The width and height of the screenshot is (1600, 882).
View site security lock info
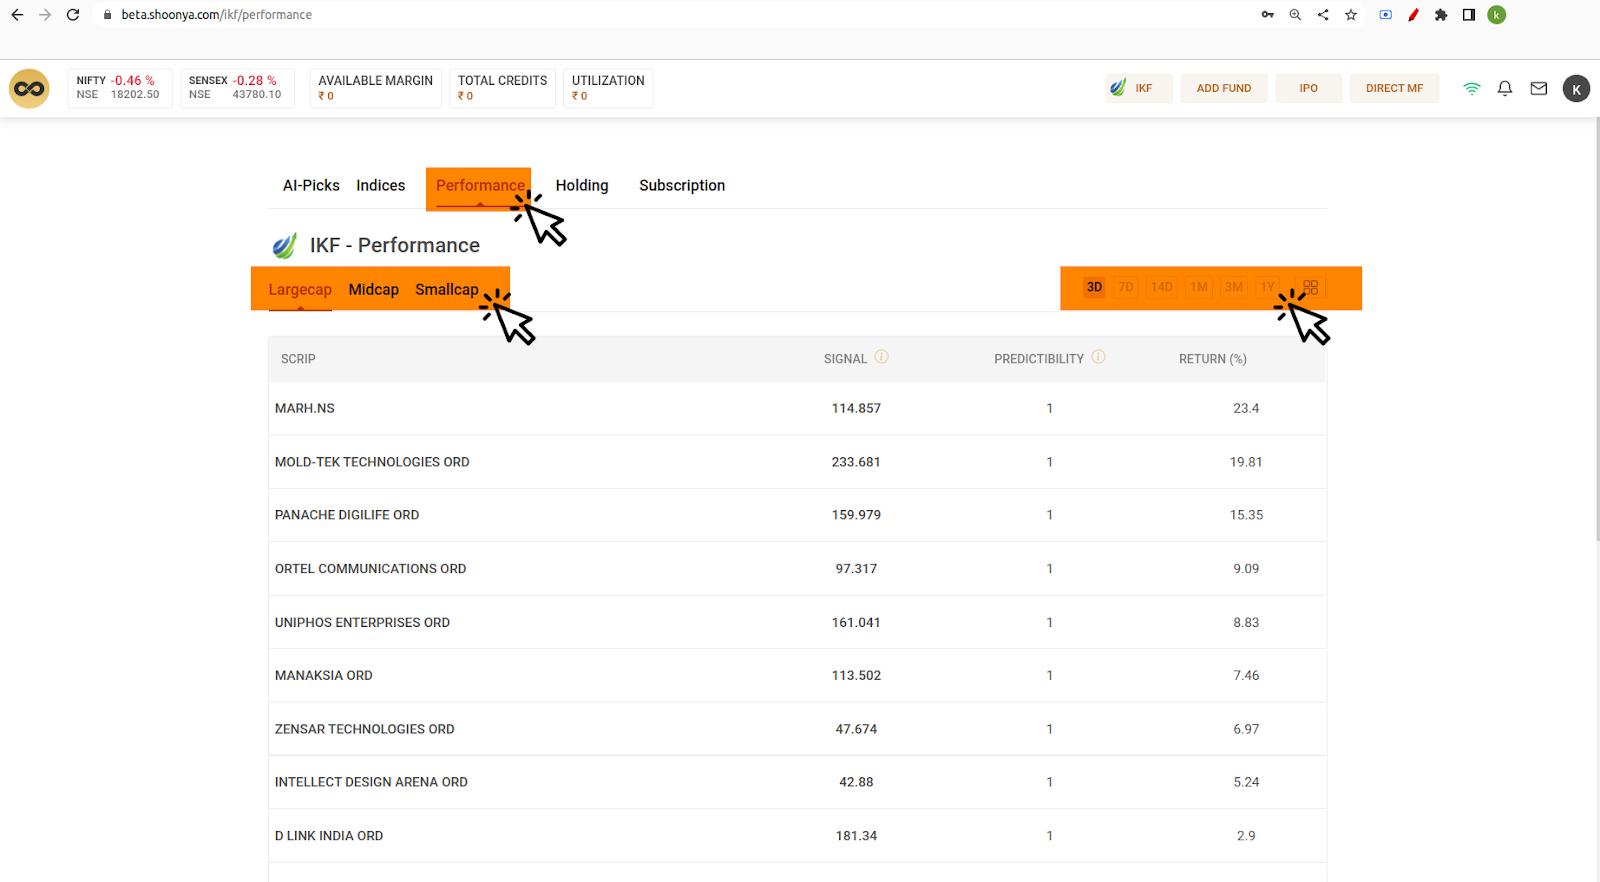pos(107,15)
